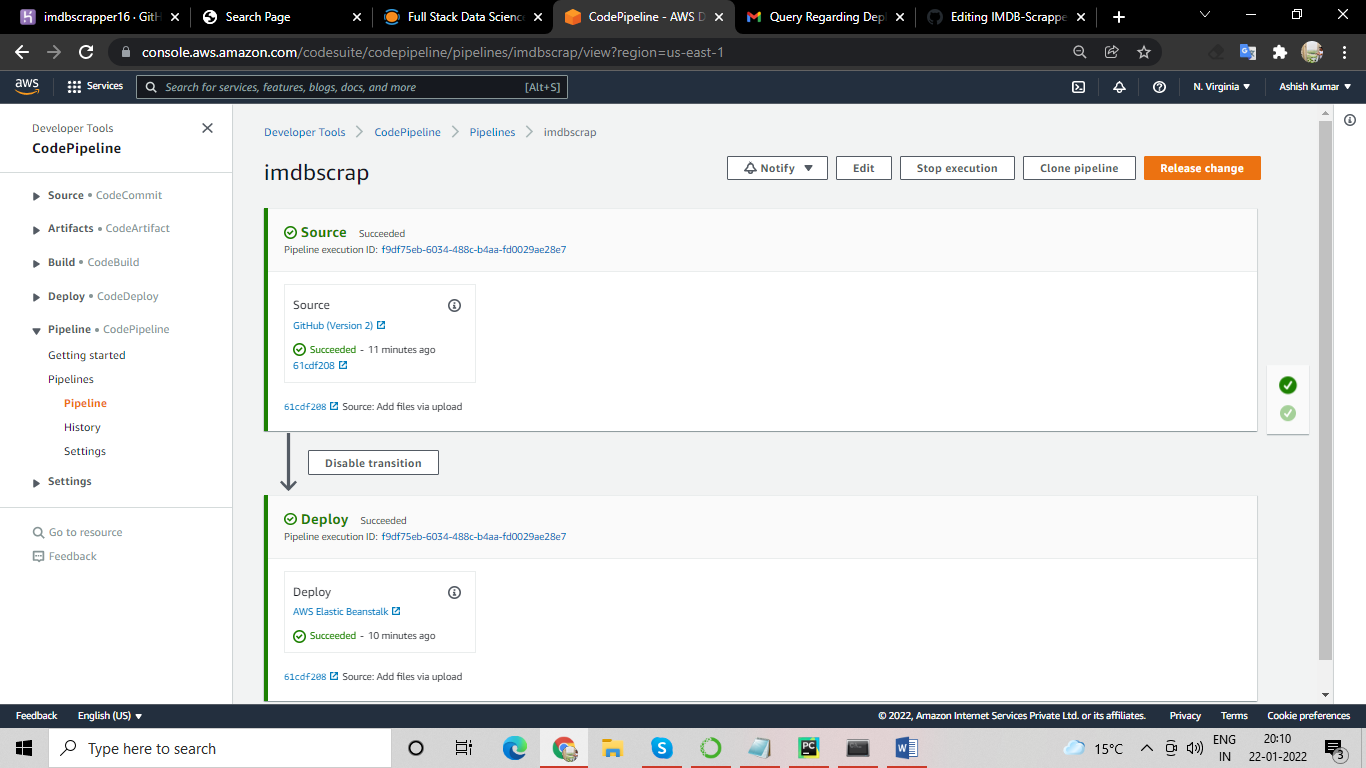Open Microsoft Word from the taskbar
The height and width of the screenshot is (768, 1366).
[x=907, y=748]
